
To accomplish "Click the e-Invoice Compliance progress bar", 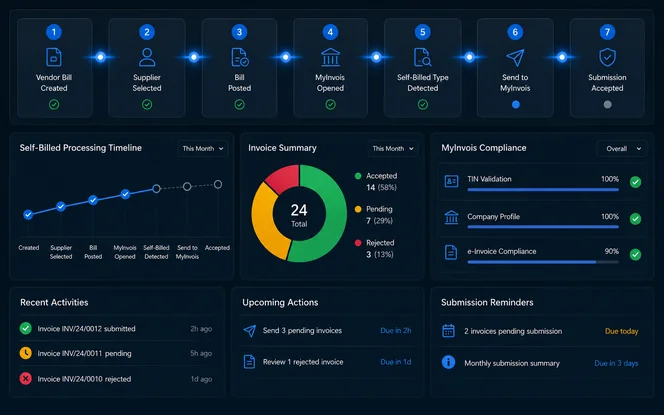I will point(543,262).
